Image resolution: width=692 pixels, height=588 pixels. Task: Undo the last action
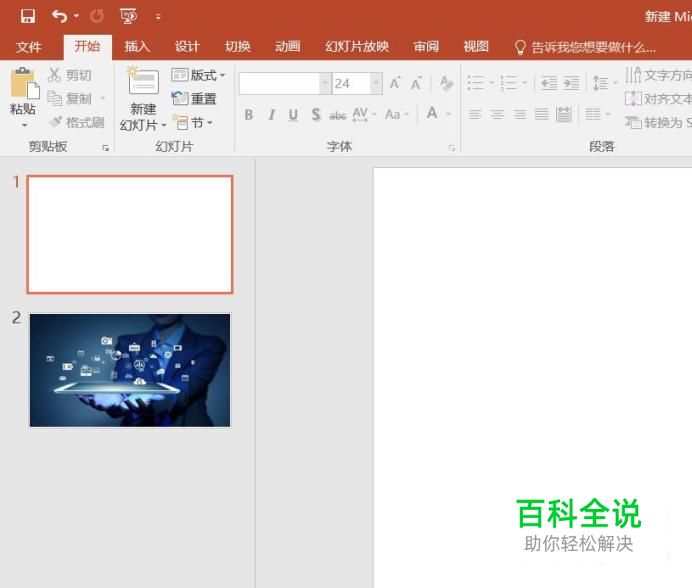coord(60,16)
